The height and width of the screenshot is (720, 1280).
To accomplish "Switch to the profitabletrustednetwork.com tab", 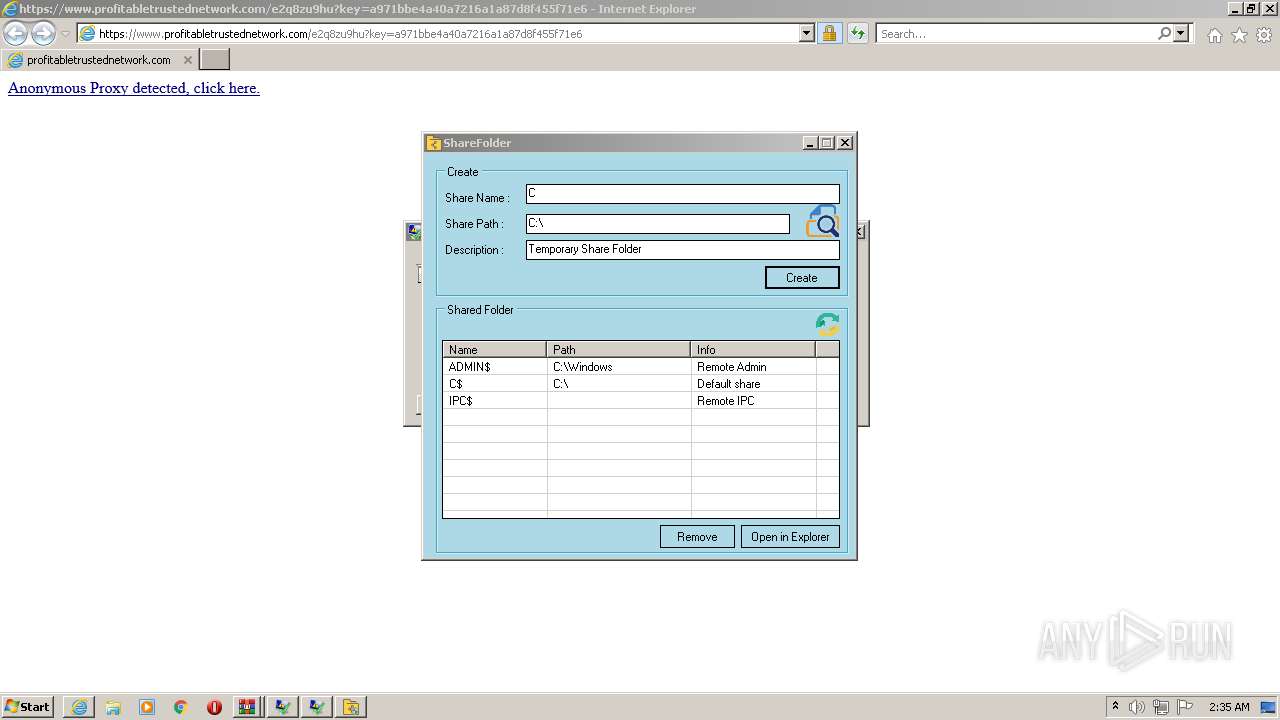I will pos(99,60).
